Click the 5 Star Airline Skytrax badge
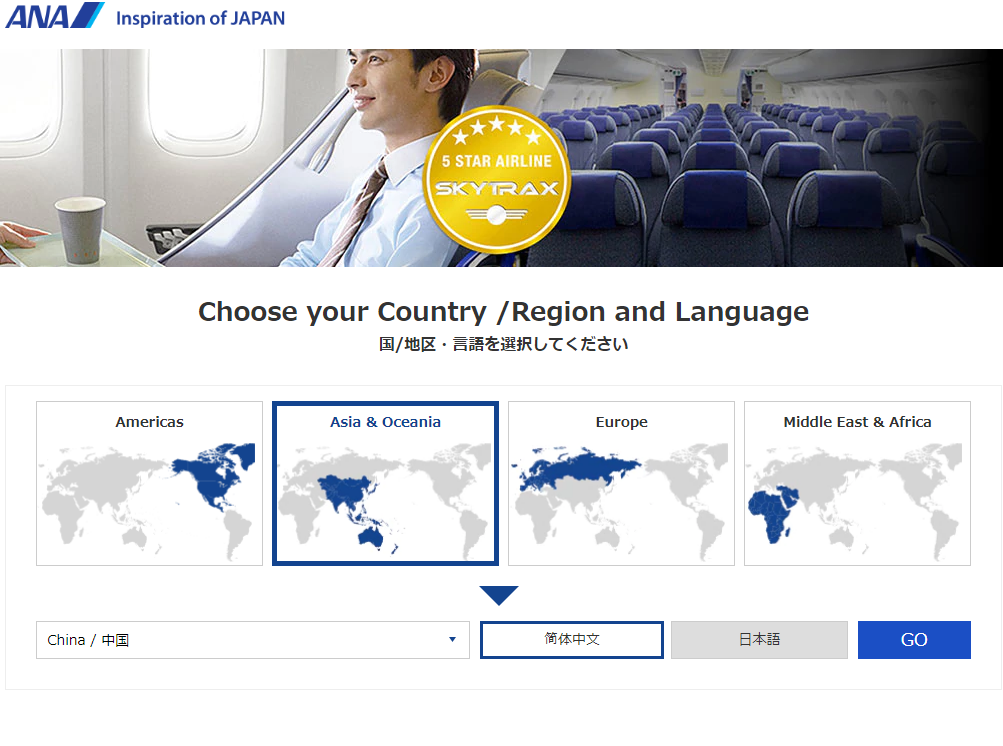The width and height of the screenshot is (1003, 746). (497, 180)
